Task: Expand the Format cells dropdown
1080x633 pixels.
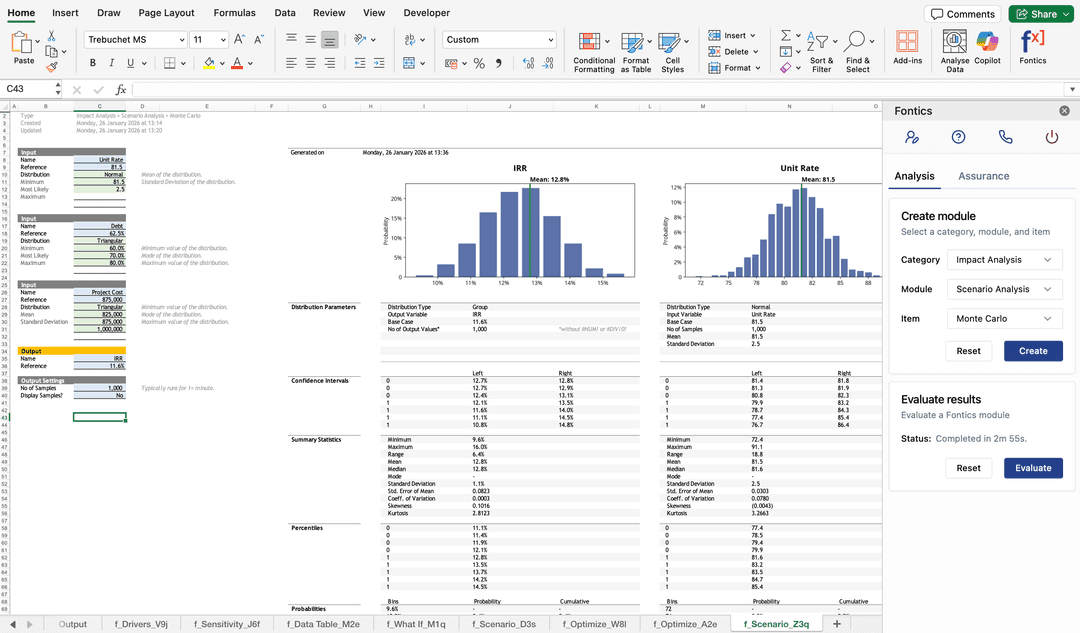Action: [x=758, y=68]
